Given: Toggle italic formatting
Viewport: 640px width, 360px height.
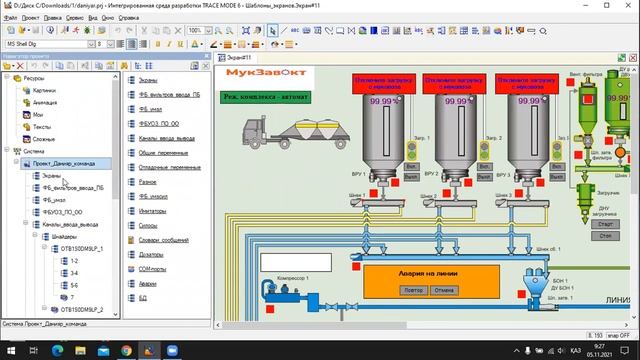Looking at the screenshot, I should (x=169, y=44).
